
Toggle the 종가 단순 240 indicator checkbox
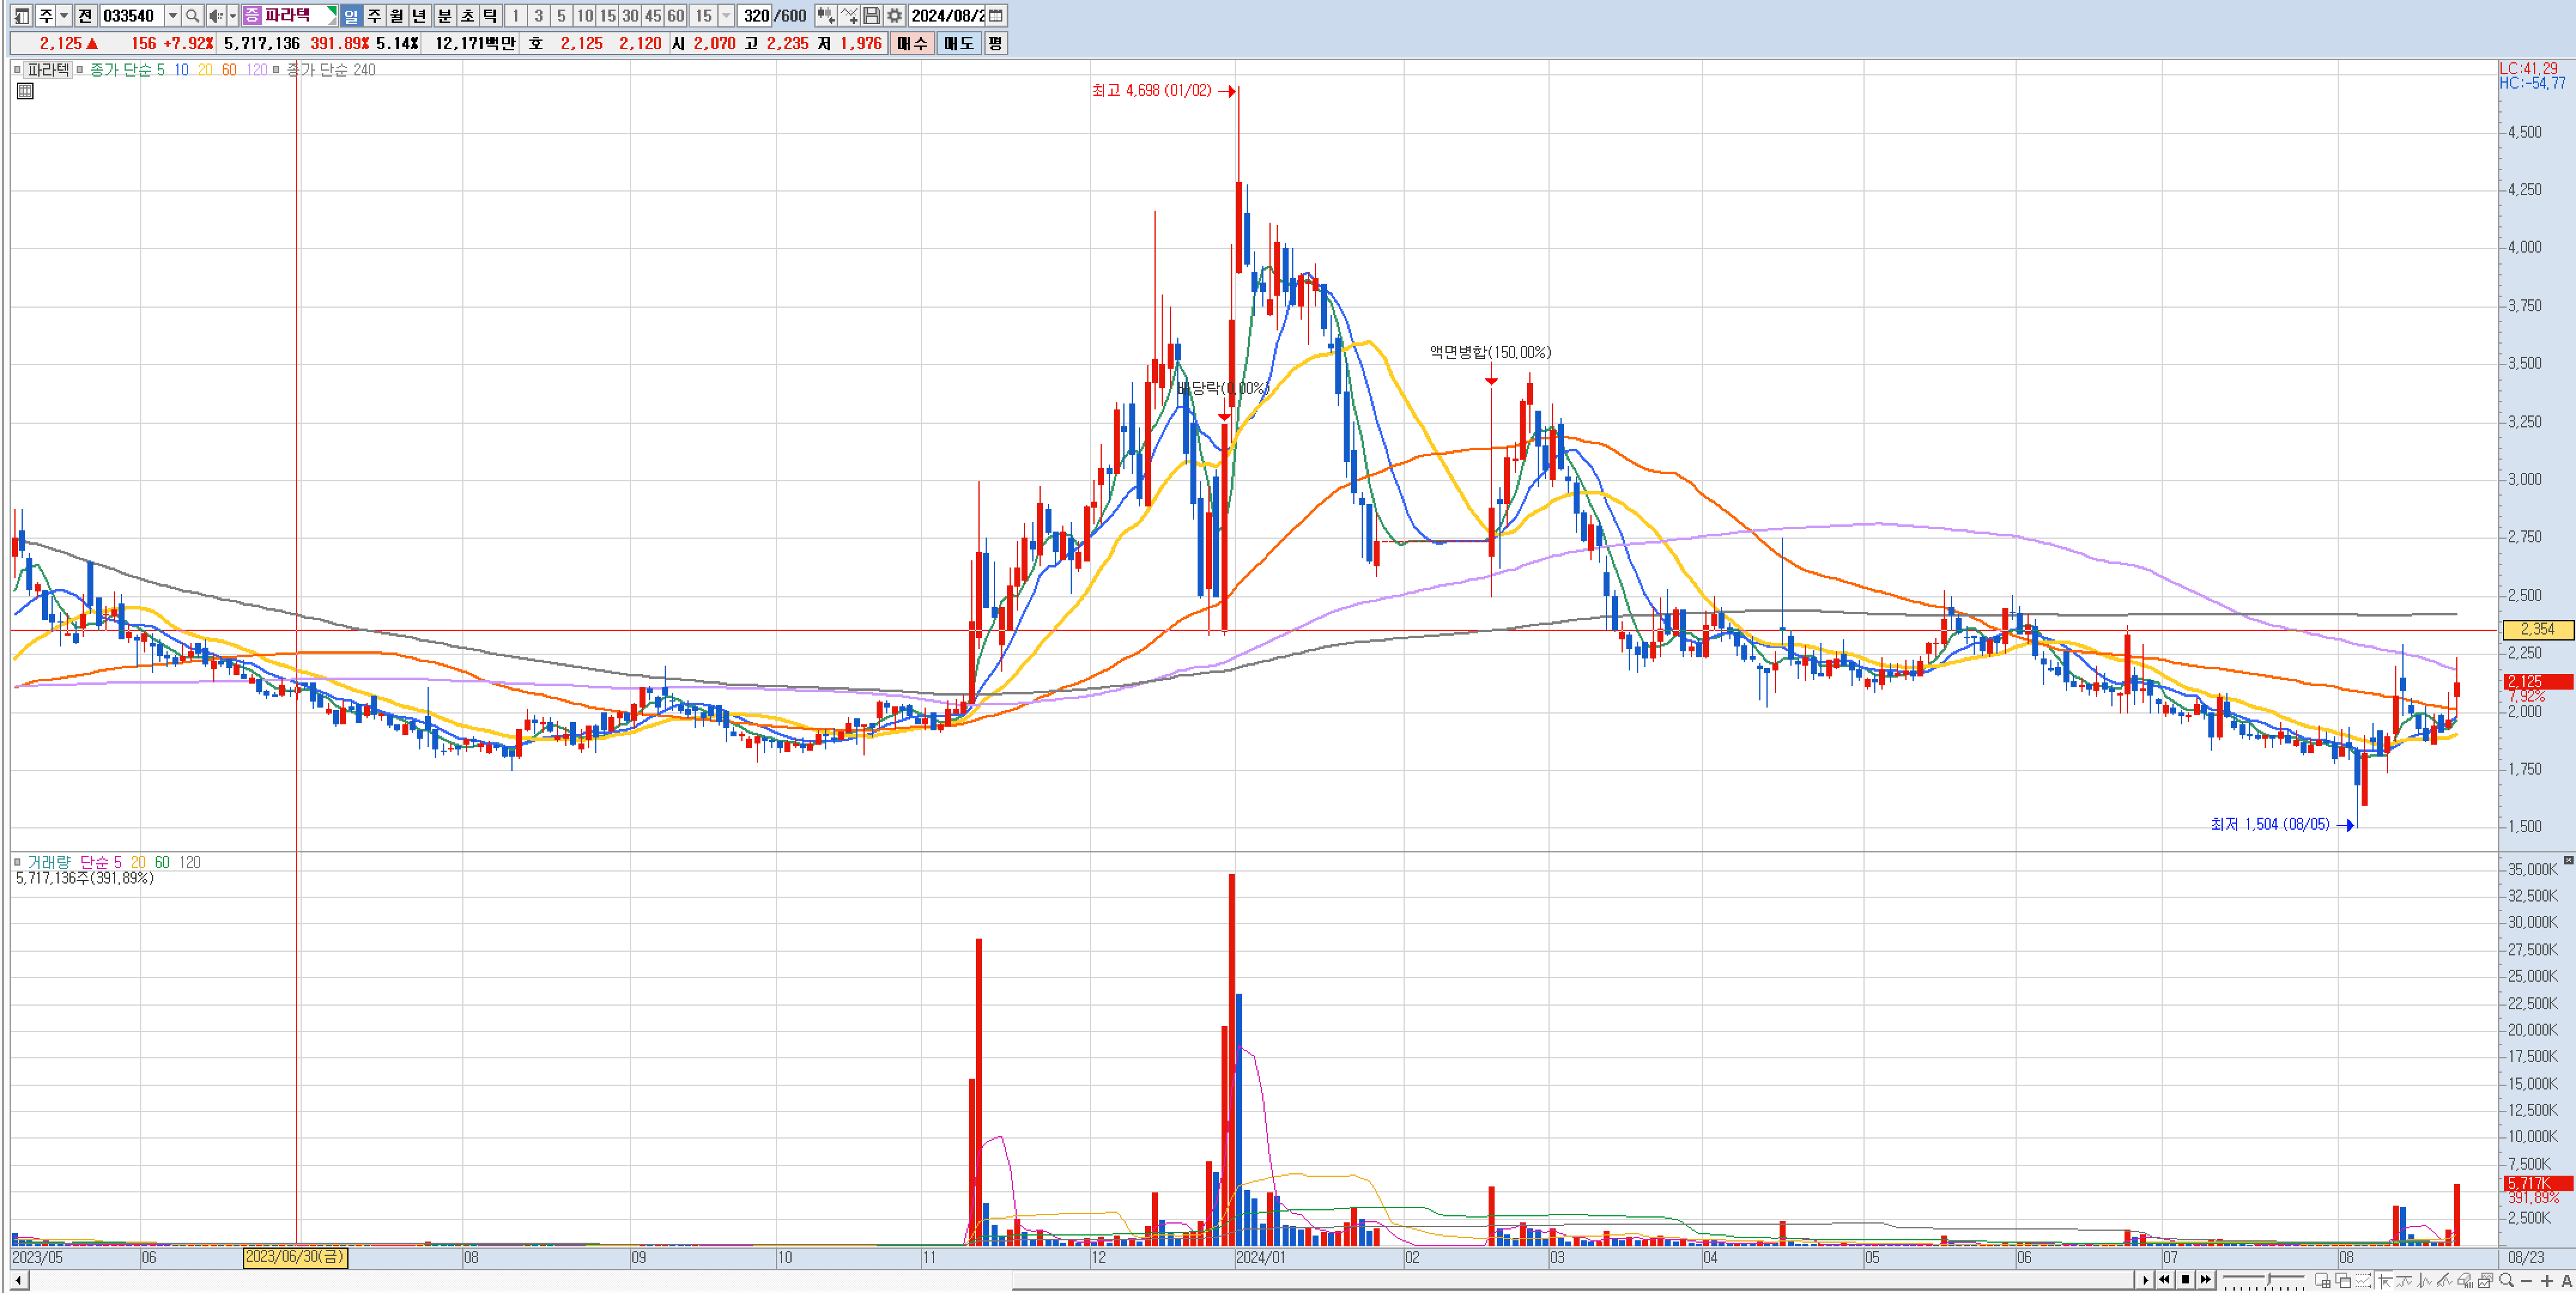[277, 70]
